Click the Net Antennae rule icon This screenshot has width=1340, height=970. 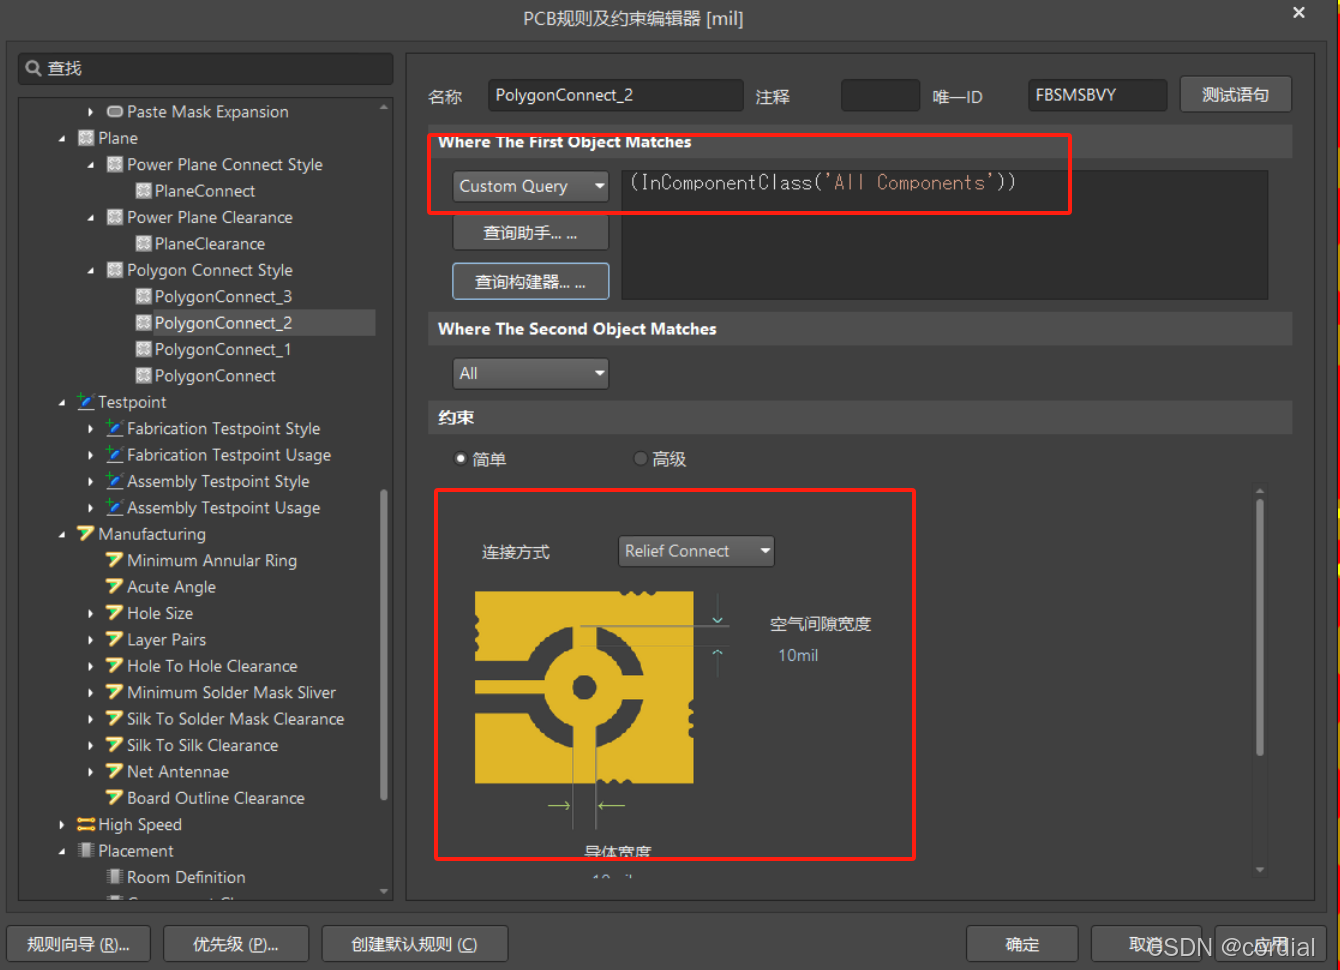point(115,772)
